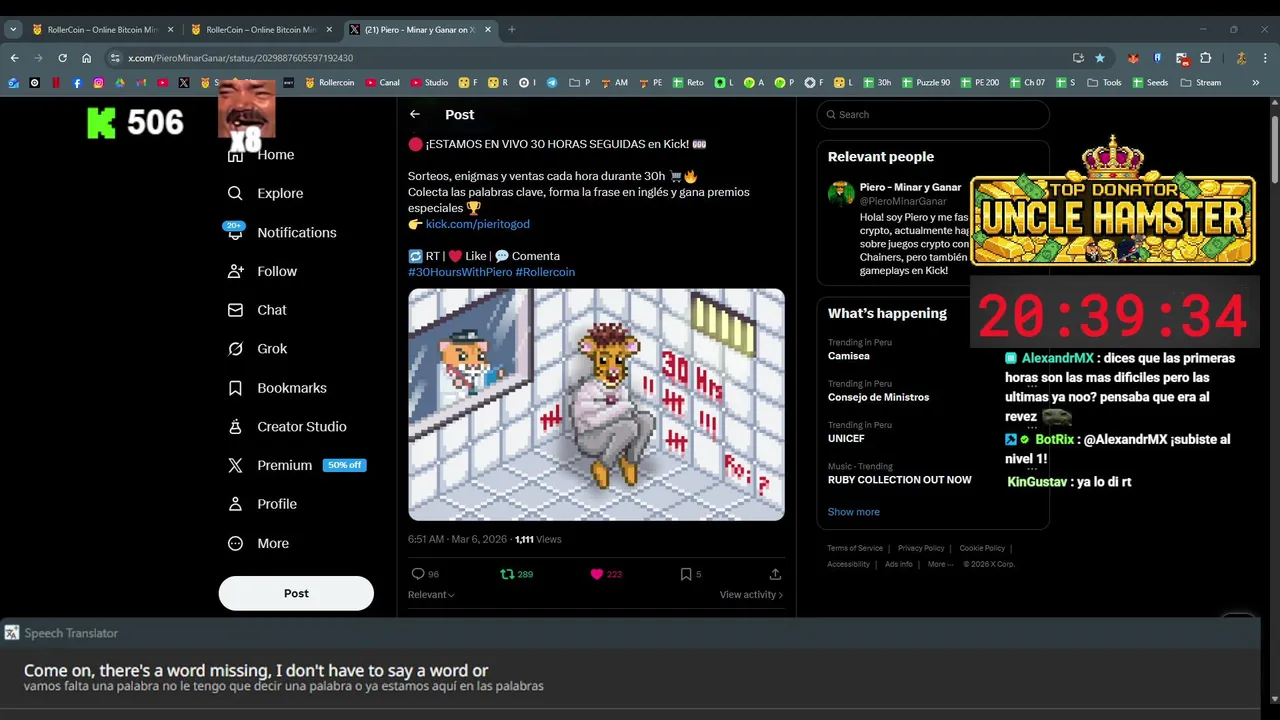
Task: Click the address bar URL
Action: (x=240, y=58)
